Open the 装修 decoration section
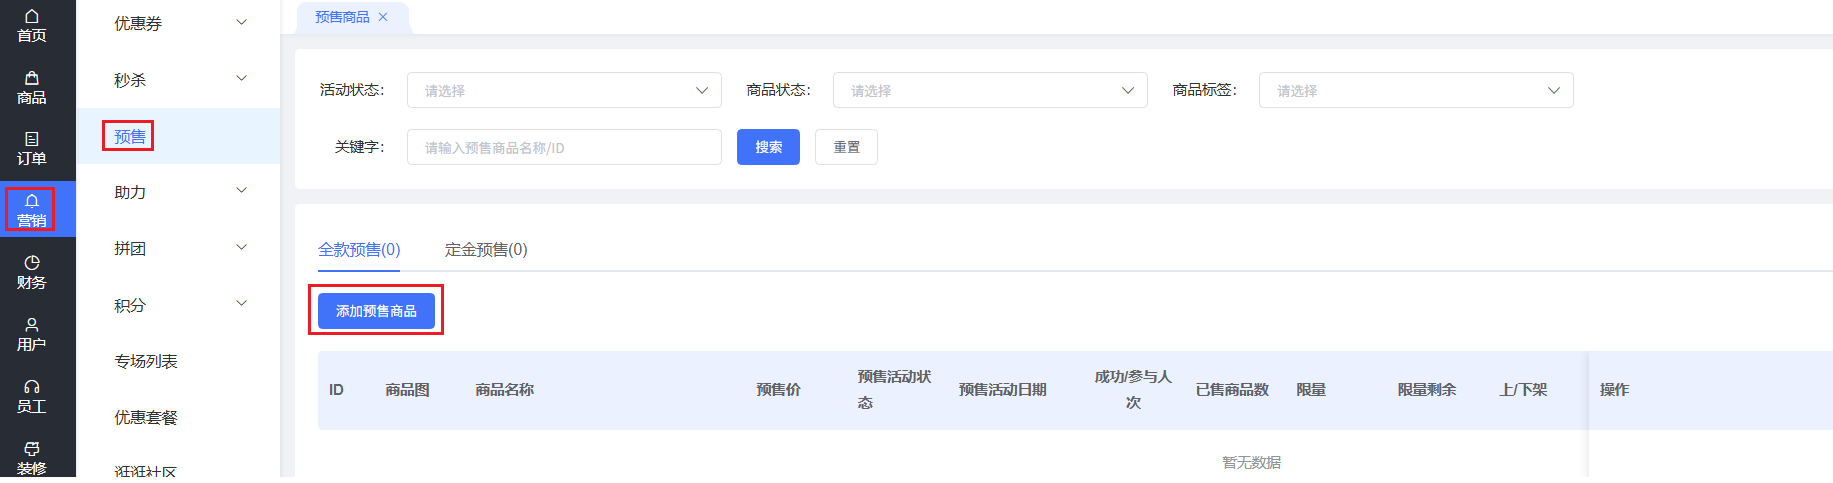The image size is (1833, 483). coord(32,459)
